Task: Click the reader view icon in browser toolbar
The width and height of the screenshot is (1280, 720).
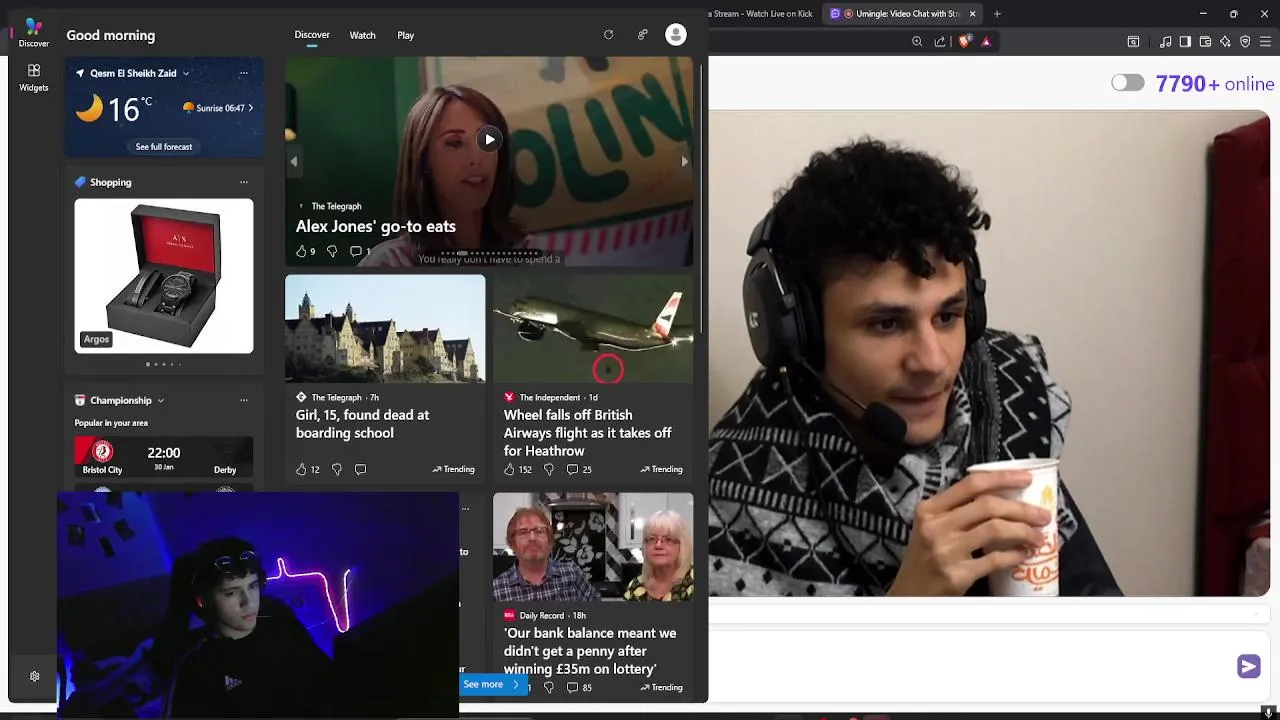Action: coord(1133,41)
